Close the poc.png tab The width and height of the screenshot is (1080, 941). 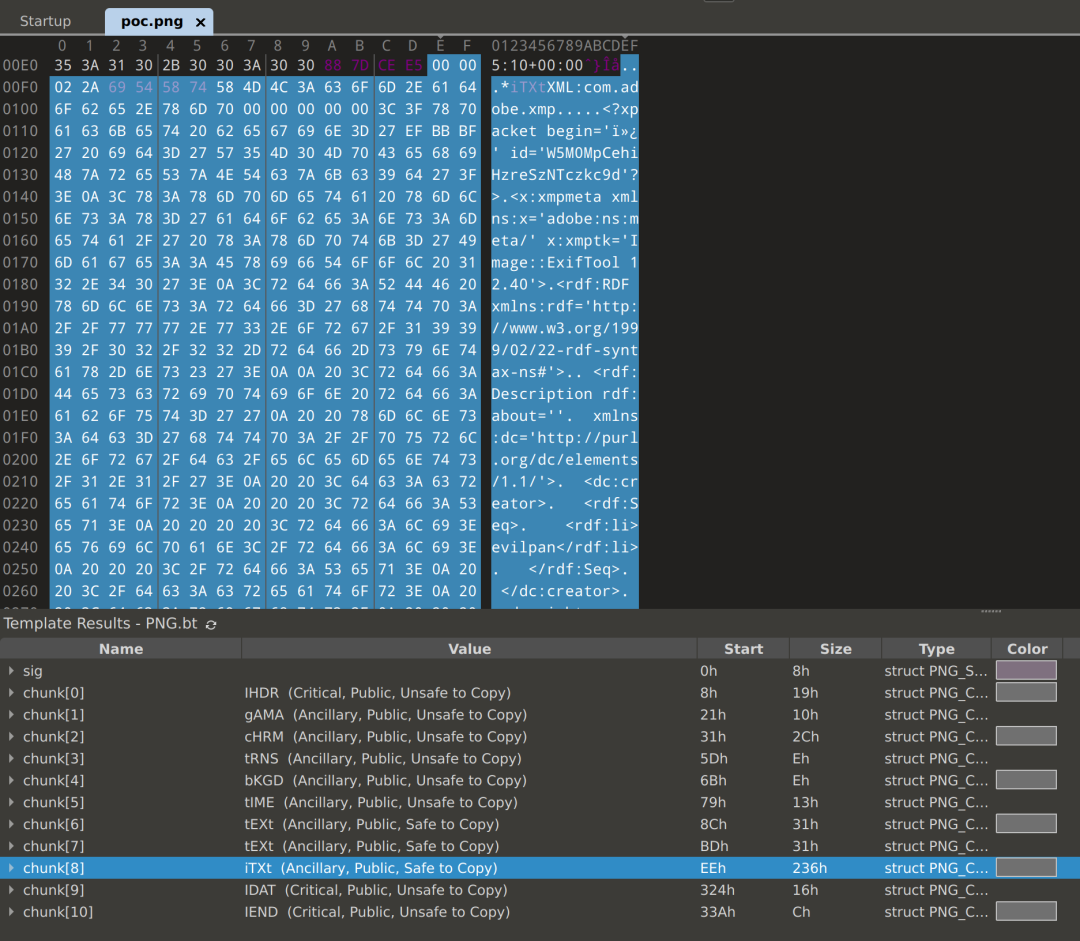200,22
